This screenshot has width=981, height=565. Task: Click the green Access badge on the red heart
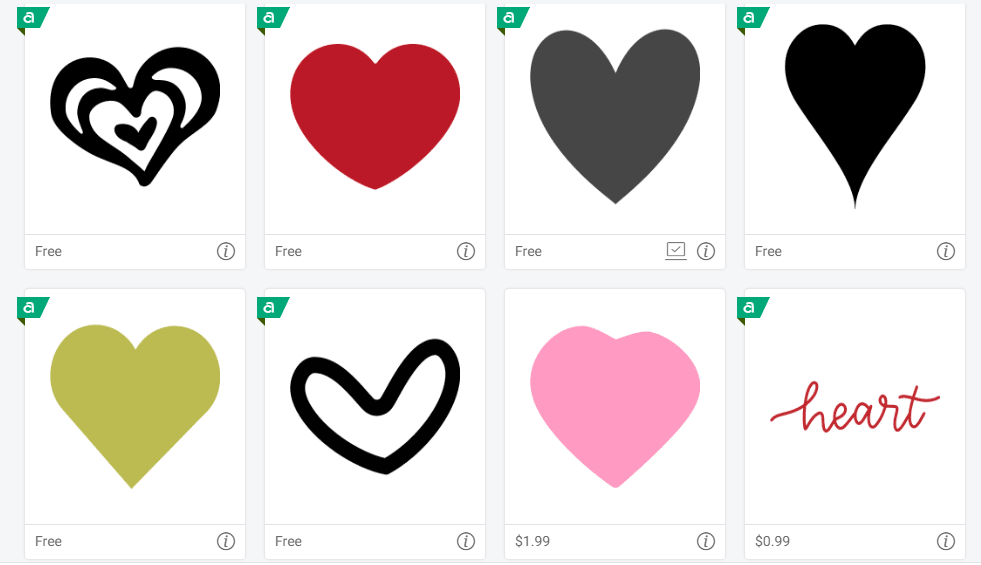(272, 19)
